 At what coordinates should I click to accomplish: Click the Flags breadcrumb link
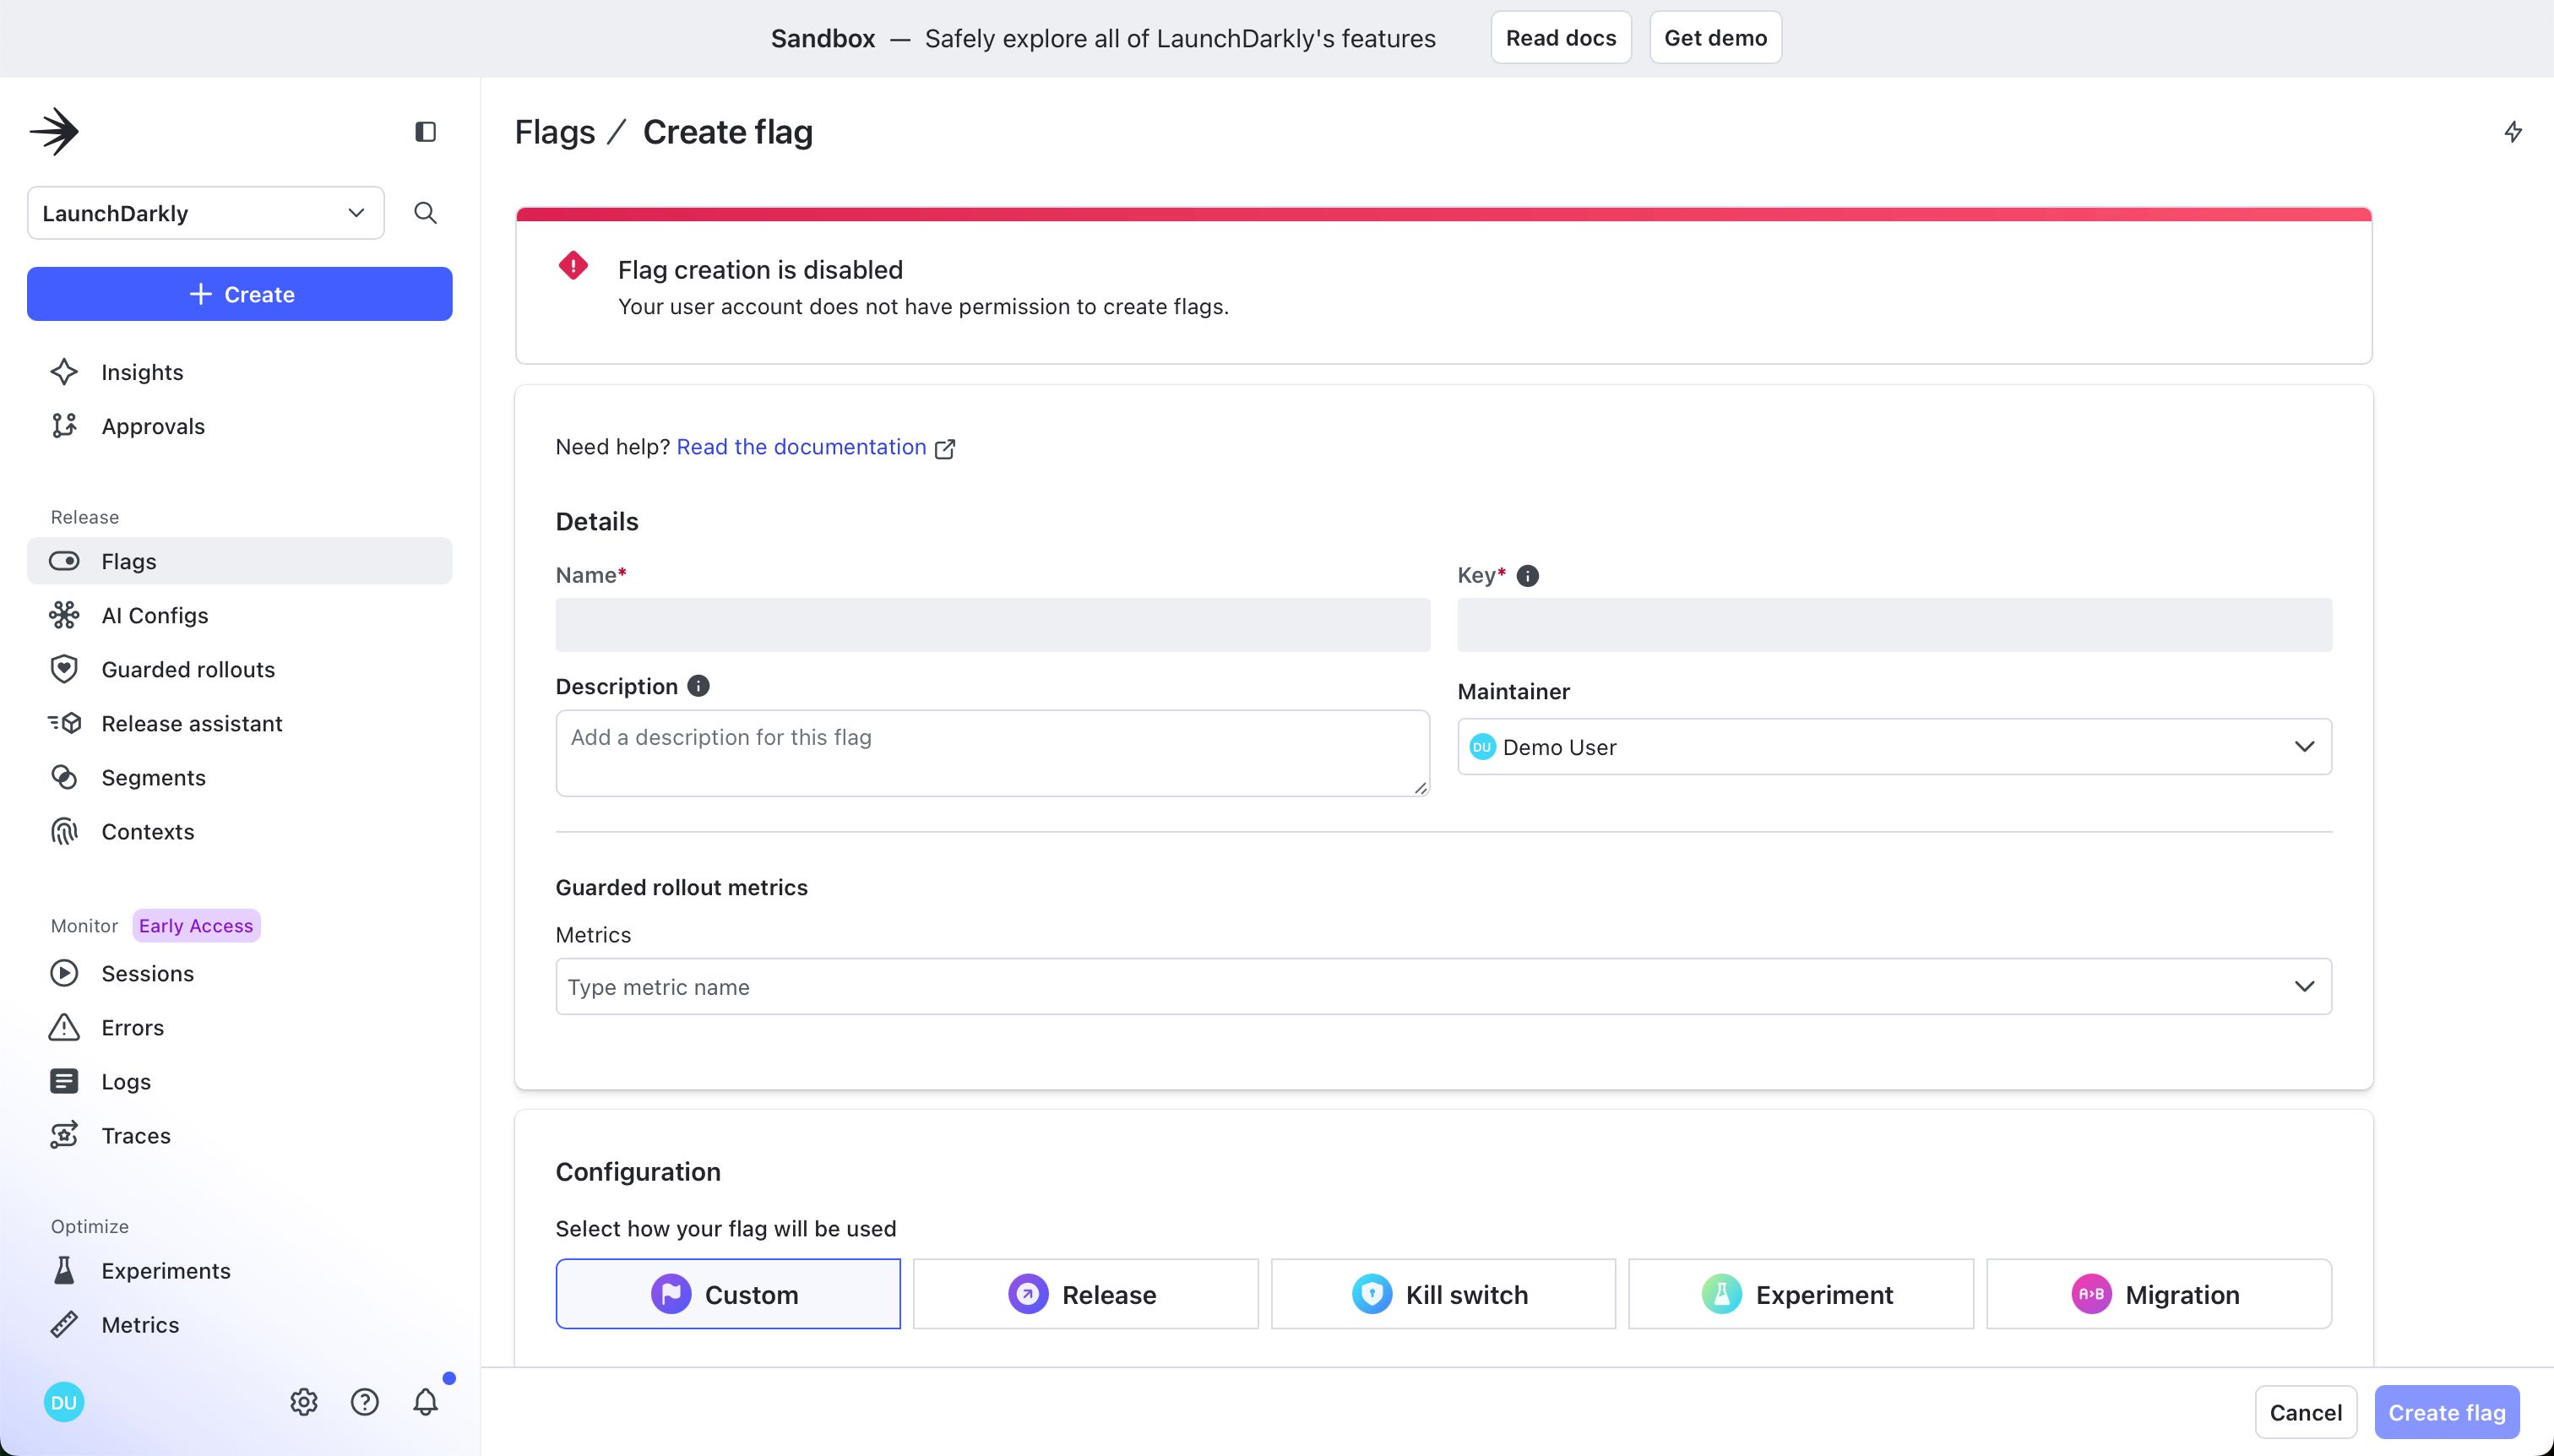point(555,132)
